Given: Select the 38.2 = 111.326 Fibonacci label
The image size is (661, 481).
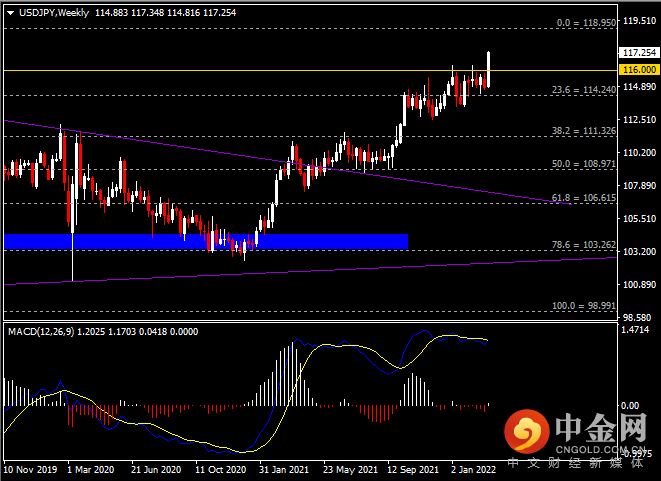Looking at the screenshot, I should click(x=584, y=131).
